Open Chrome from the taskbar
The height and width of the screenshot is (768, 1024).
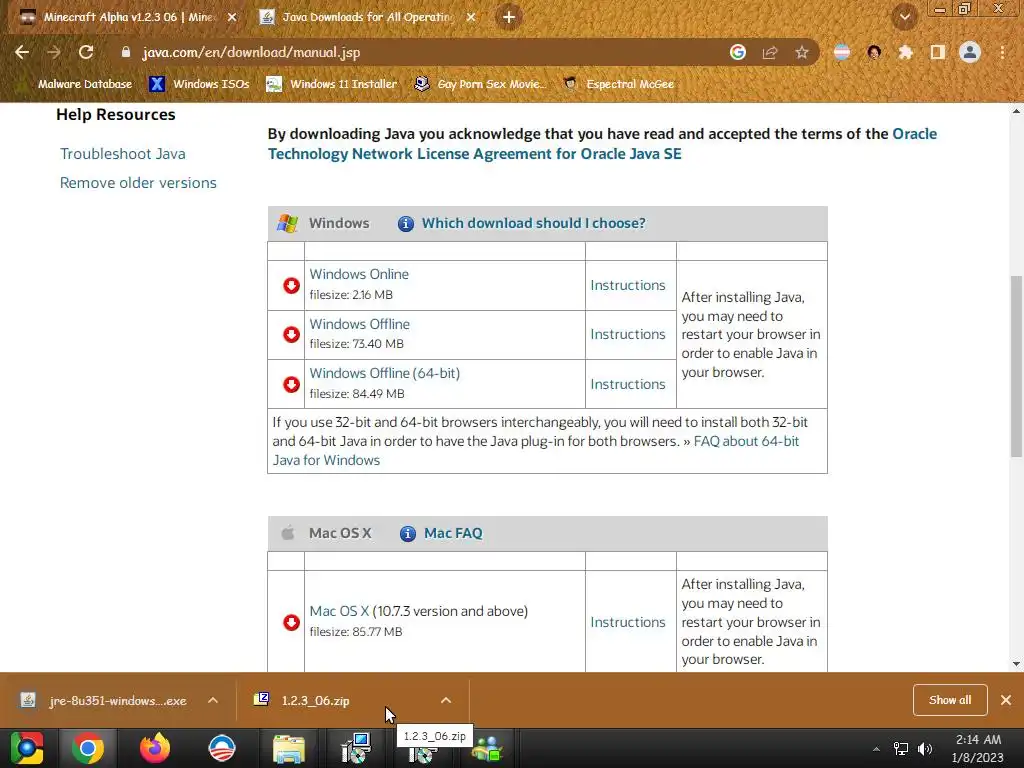[x=88, y=748]
